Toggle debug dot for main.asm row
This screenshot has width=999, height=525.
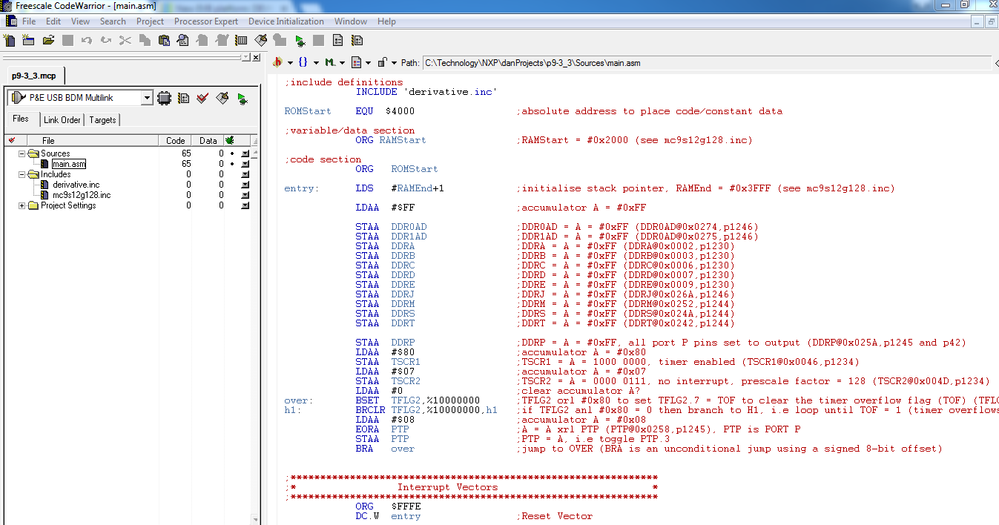(x=232, y=164)
